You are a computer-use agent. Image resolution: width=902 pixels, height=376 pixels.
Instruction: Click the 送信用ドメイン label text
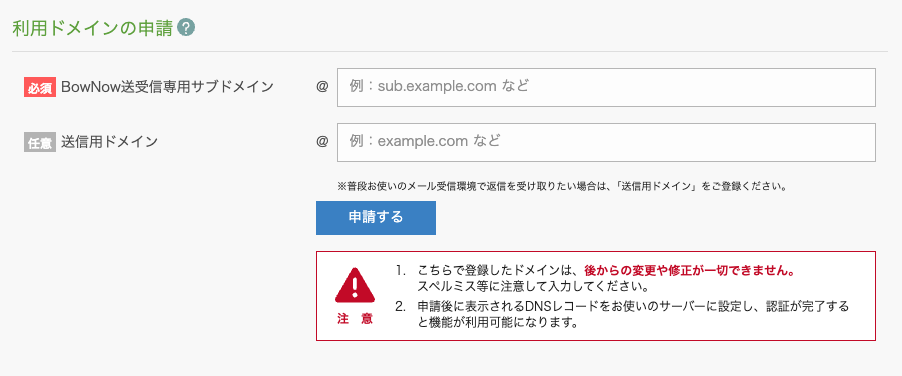109,142
